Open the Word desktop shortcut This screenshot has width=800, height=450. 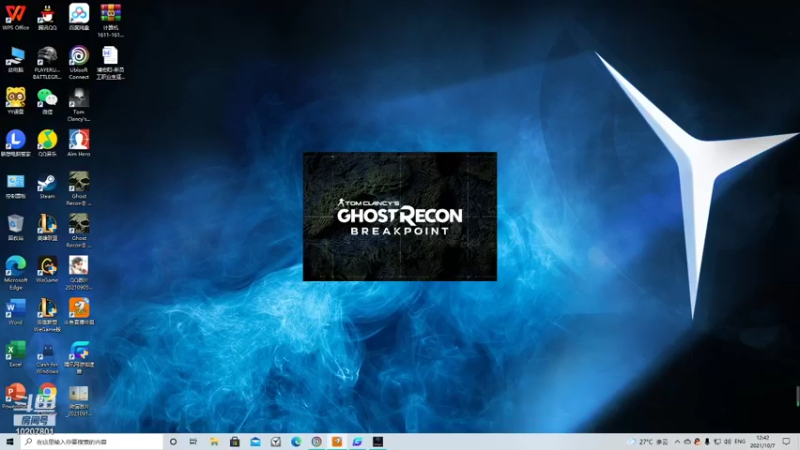[x=15, y=312]
